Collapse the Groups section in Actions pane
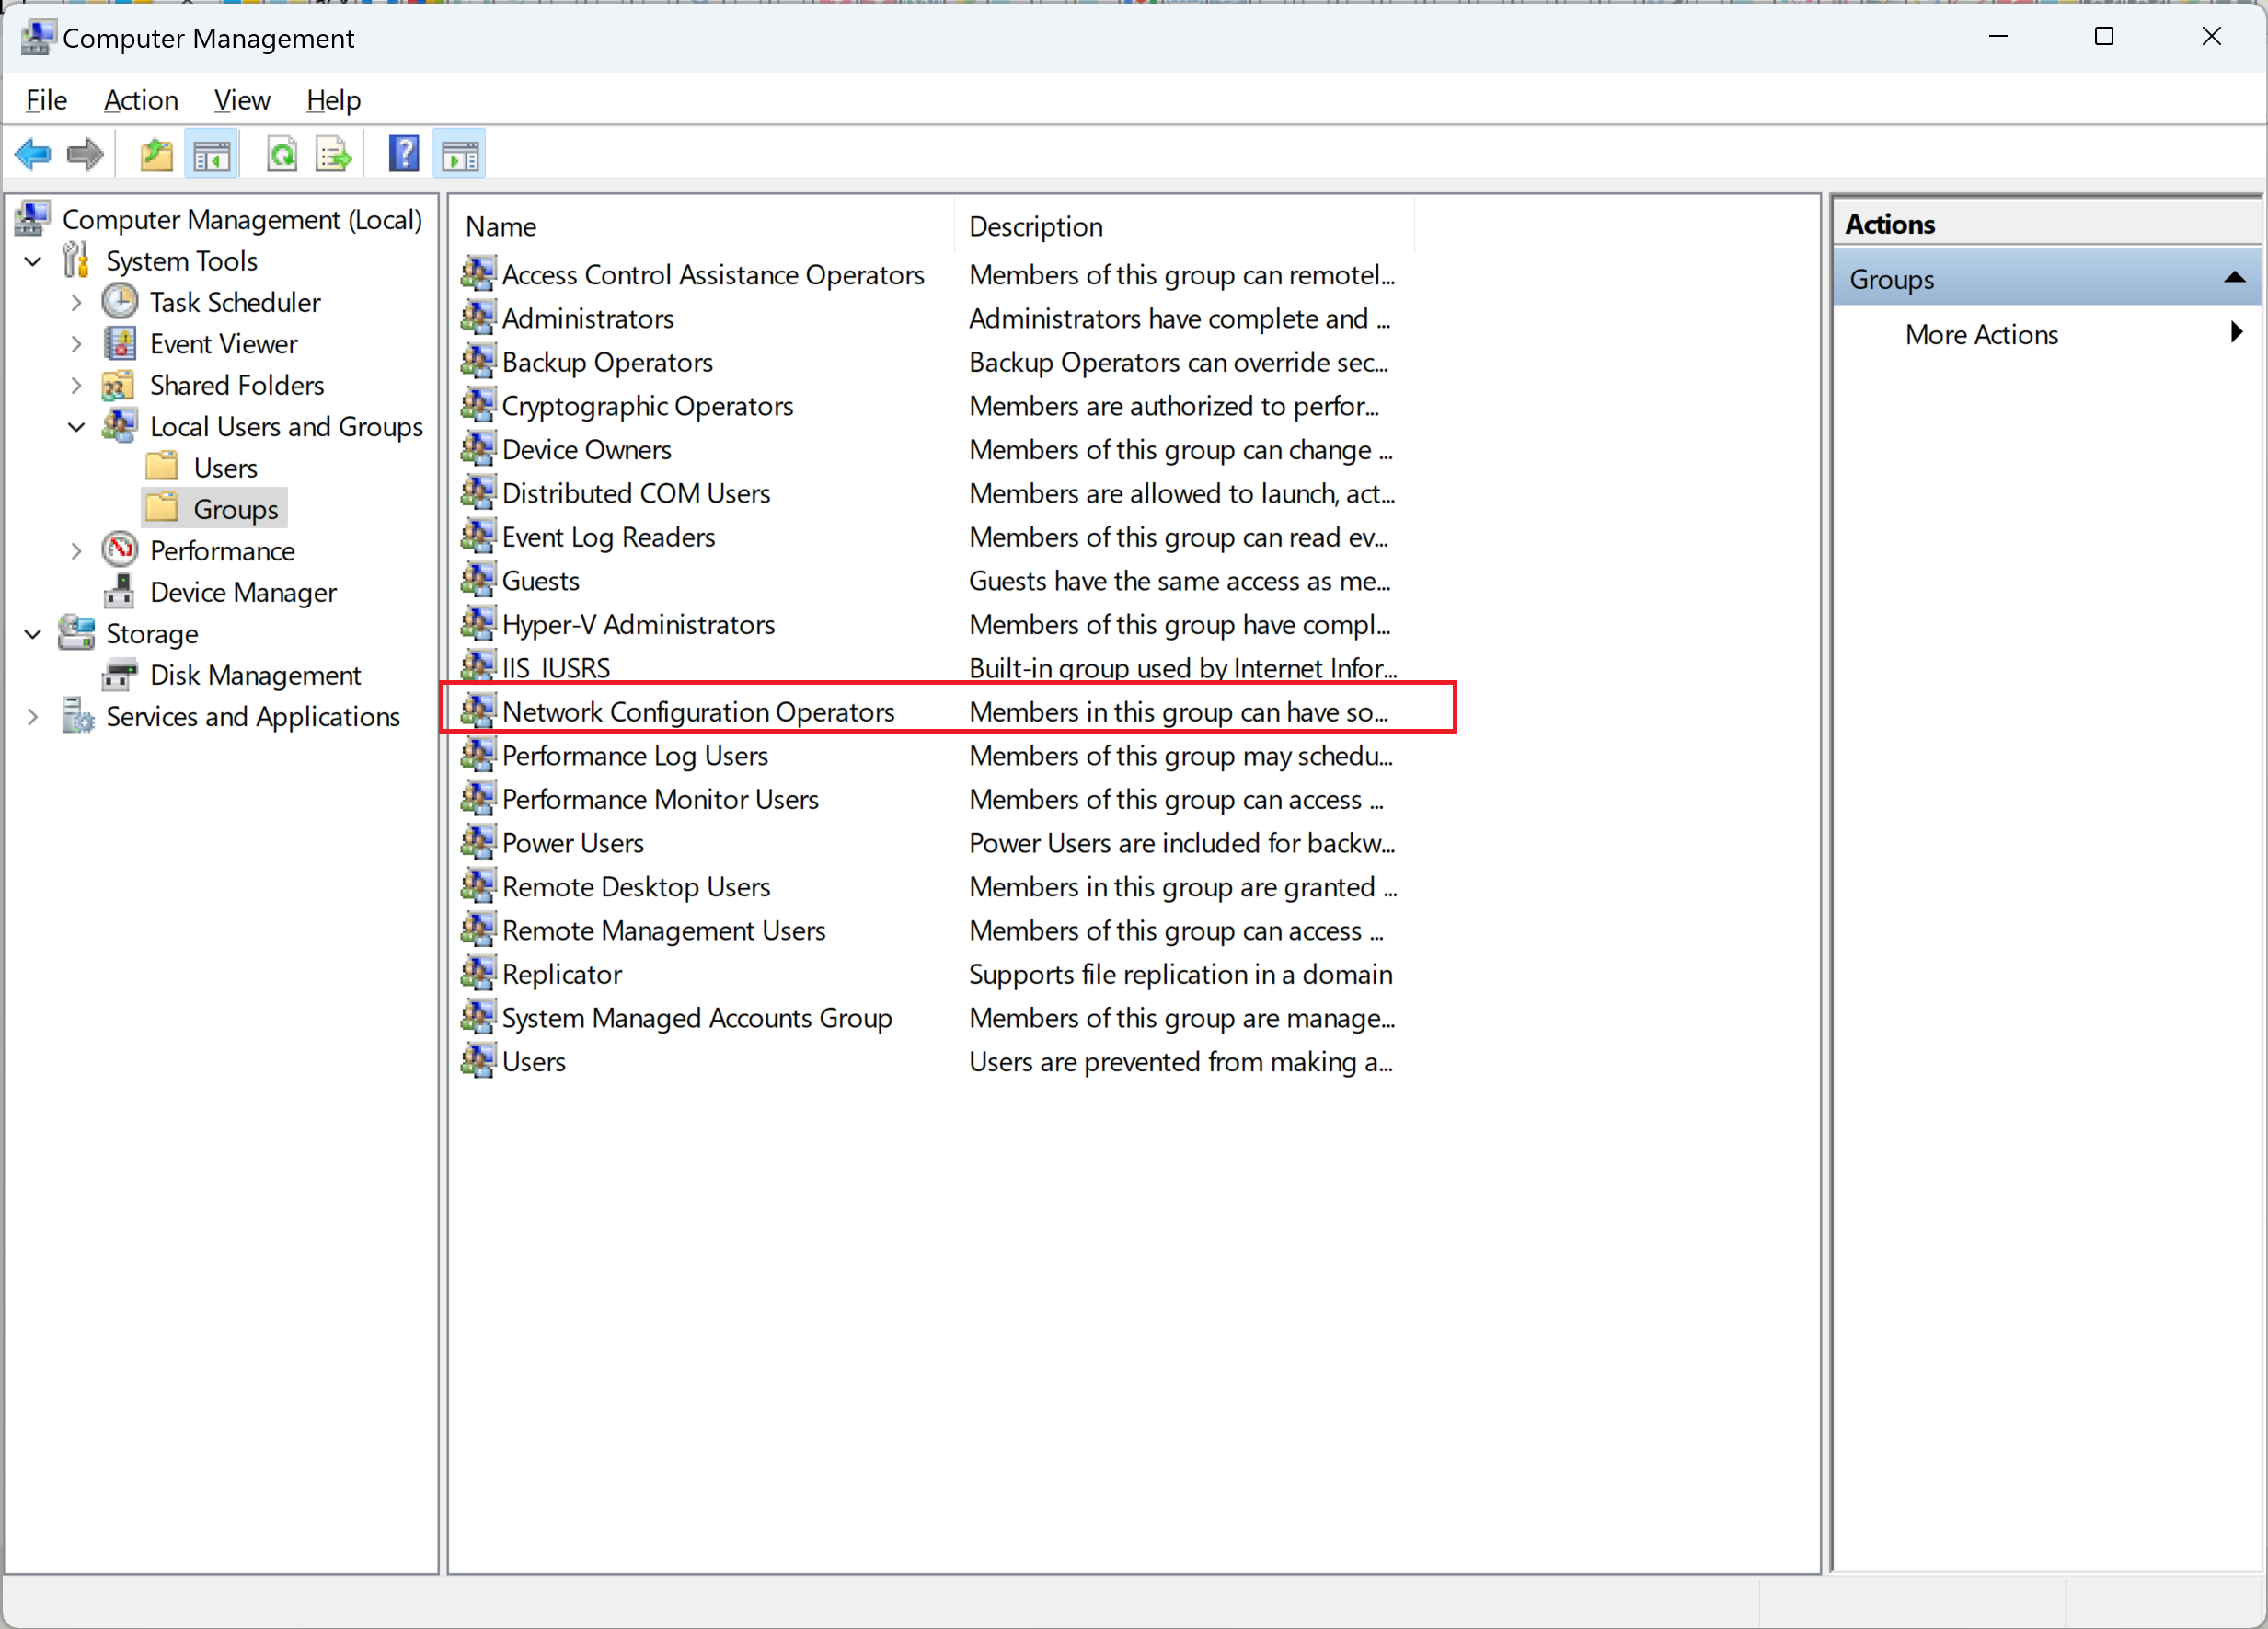 (2235, 278)
